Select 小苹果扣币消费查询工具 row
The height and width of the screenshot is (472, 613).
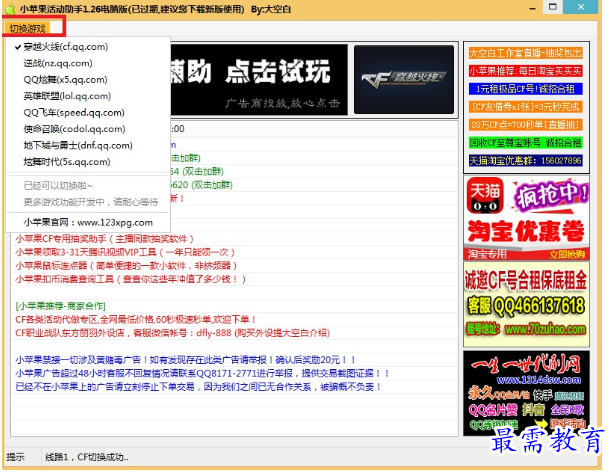coord(235,279)
